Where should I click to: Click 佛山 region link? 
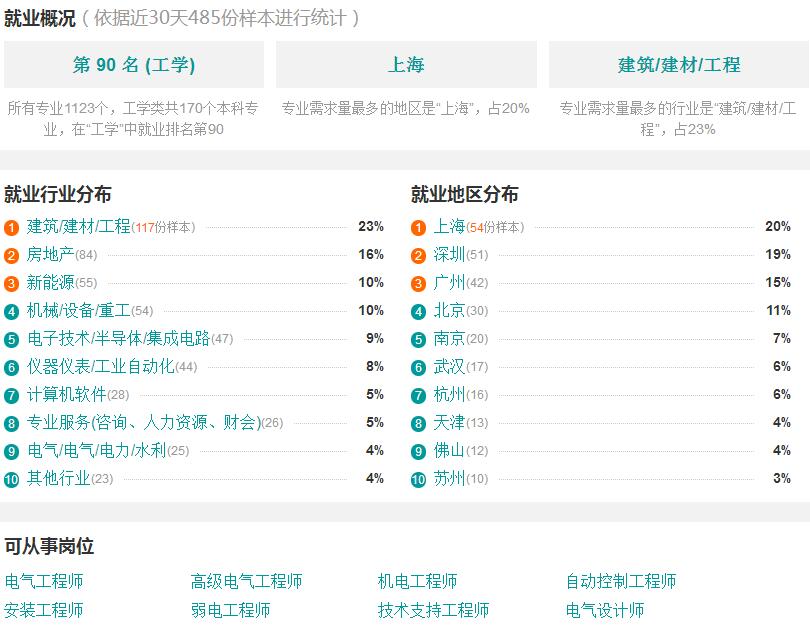point(449,450)
